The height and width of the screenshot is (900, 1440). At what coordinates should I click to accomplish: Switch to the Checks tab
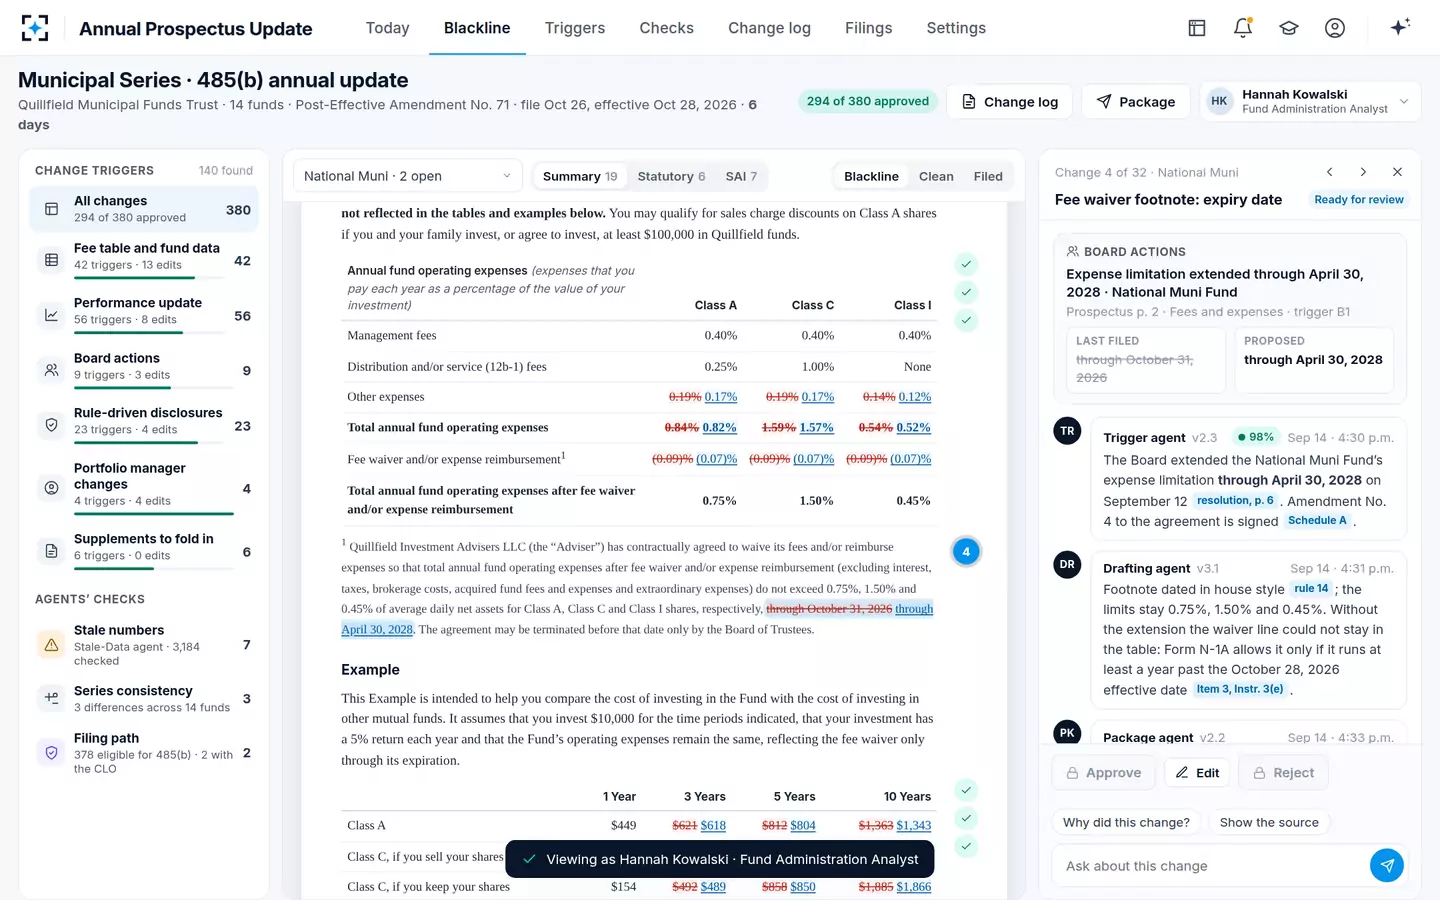click(667, 28)
